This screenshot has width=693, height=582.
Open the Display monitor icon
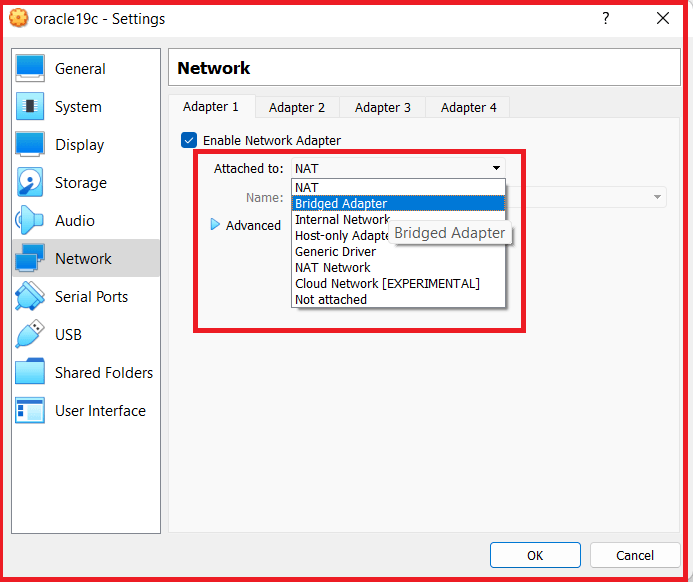(x=30, y=145)
